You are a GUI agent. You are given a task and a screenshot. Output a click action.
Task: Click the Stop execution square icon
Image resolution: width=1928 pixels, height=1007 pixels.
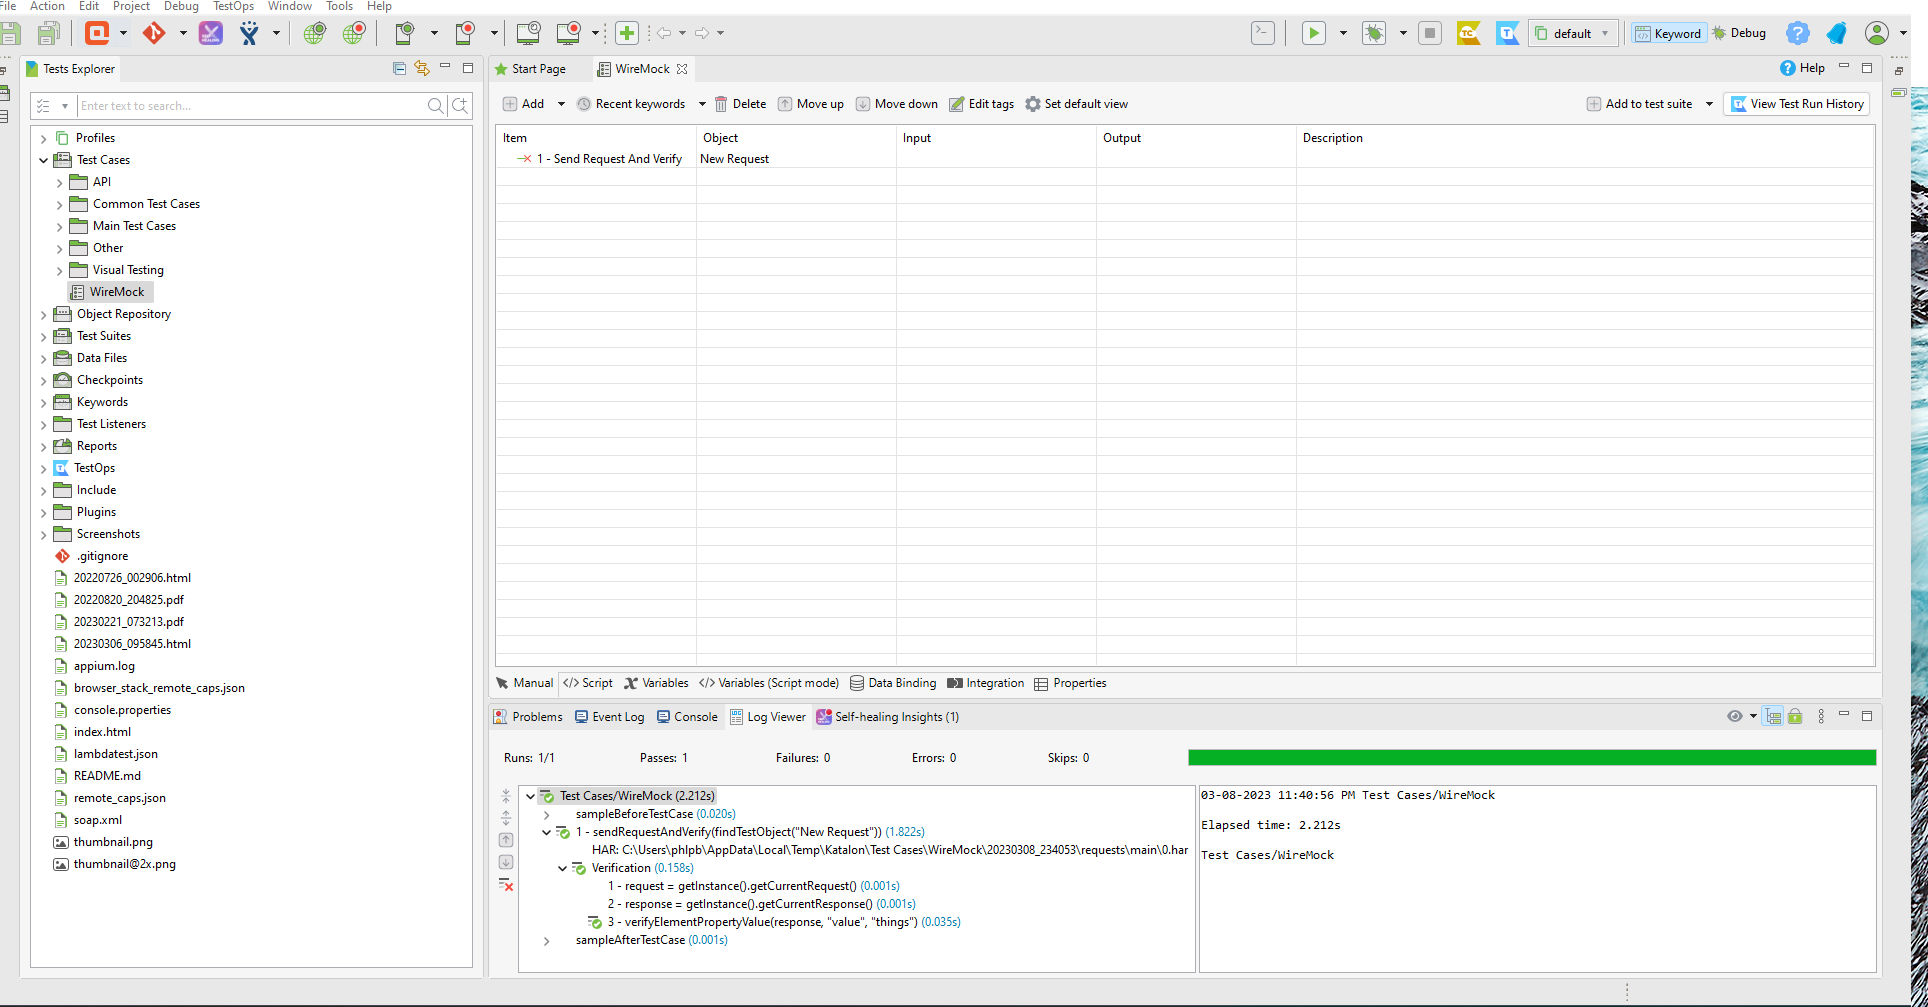click(x=1430, y=33)
